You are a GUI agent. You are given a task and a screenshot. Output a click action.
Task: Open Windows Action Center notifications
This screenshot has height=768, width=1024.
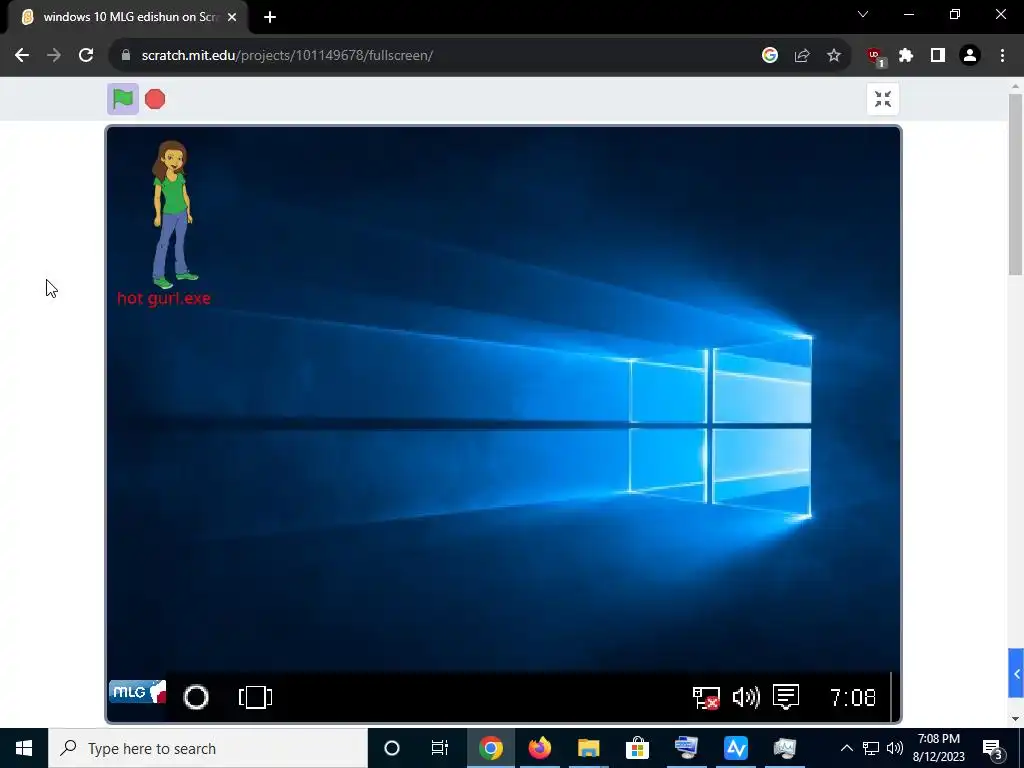tap(993, 749)
